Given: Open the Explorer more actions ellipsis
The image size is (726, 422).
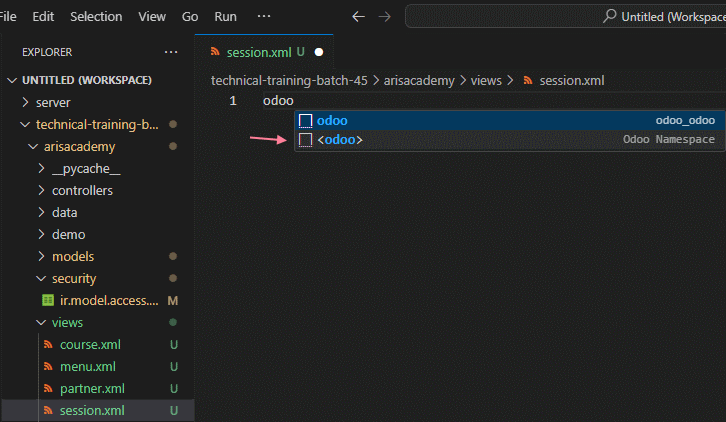Looking at the screenshot, I should point(171,52).
